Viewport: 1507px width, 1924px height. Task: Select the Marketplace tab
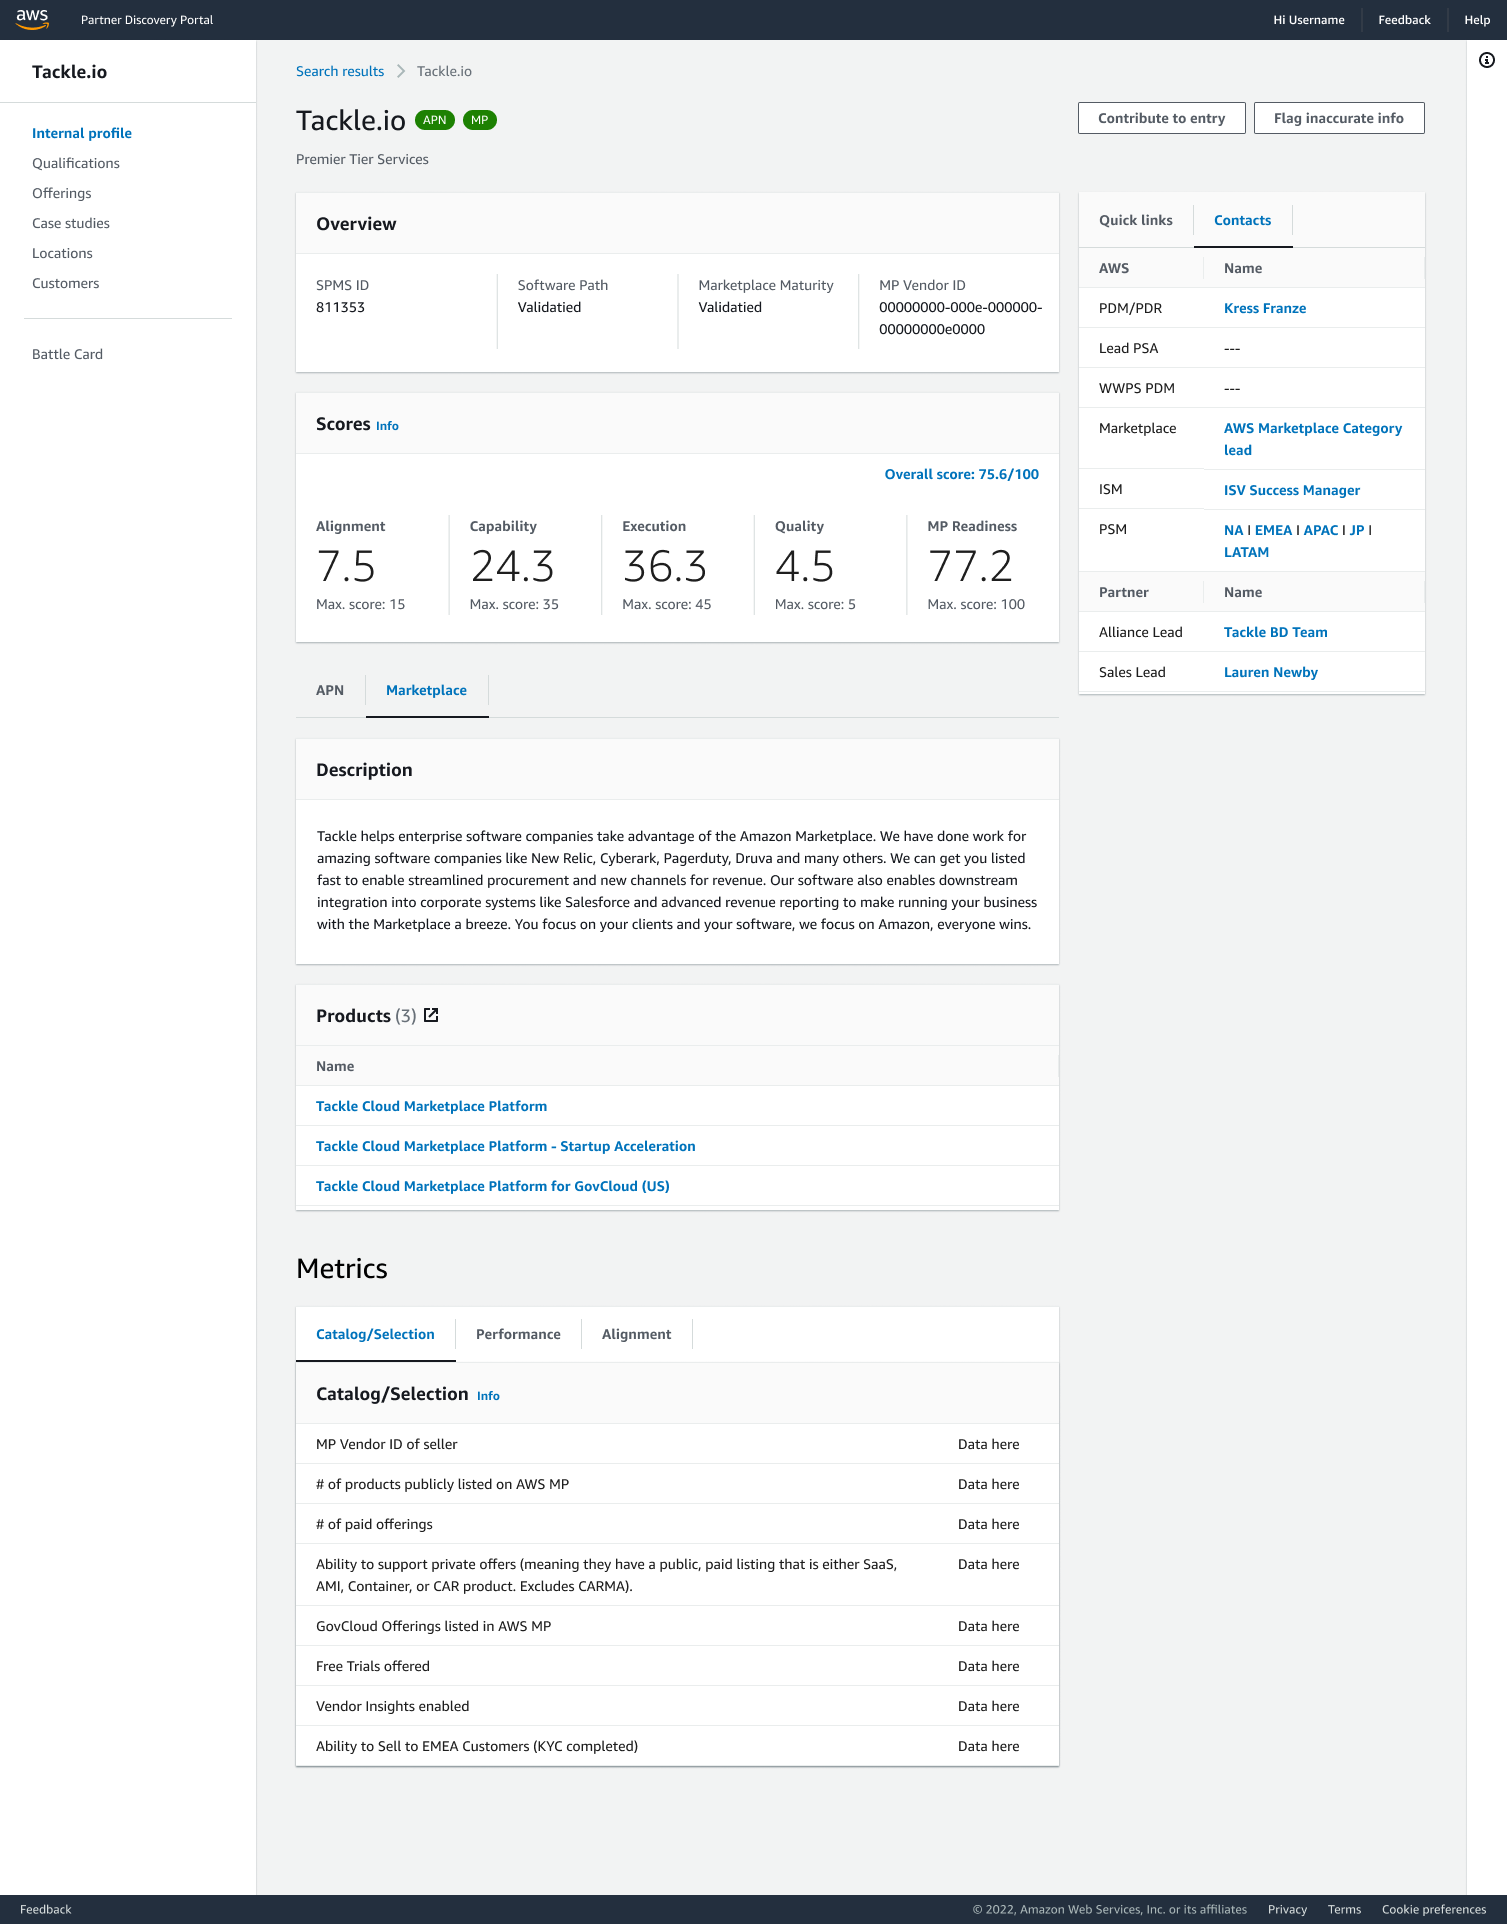[426, 690]
